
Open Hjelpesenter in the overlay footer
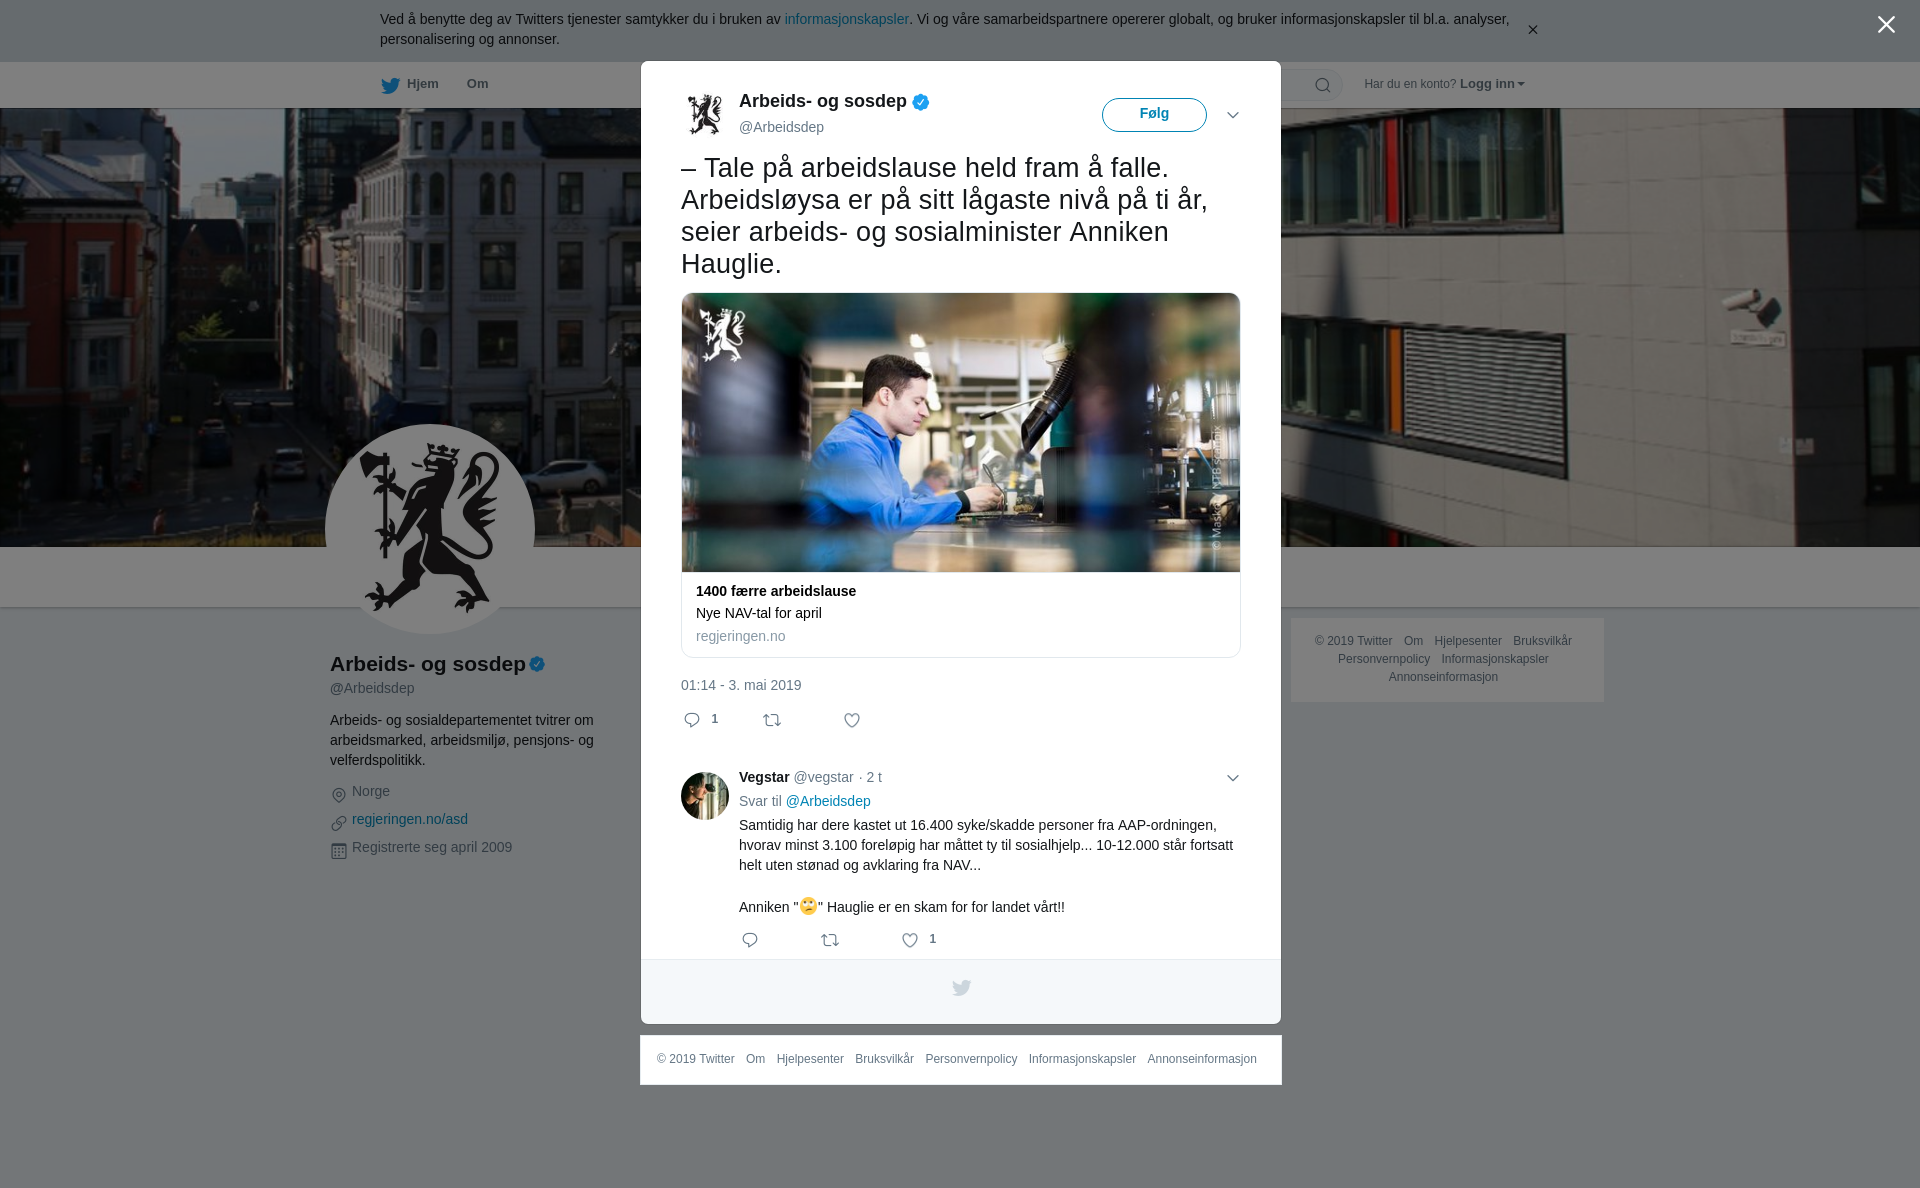click(810, 1059)
